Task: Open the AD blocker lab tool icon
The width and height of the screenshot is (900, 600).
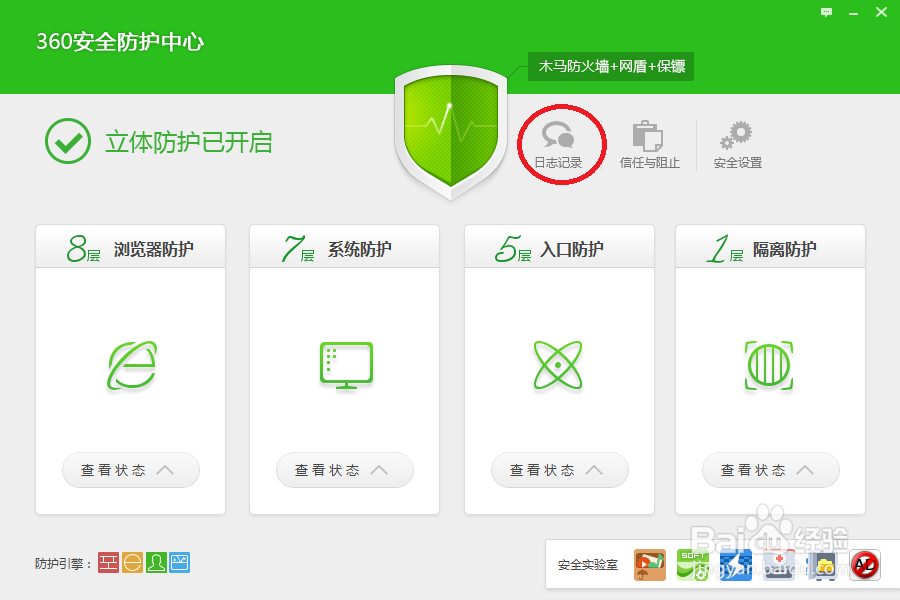Action: click(x=865, y=565)
